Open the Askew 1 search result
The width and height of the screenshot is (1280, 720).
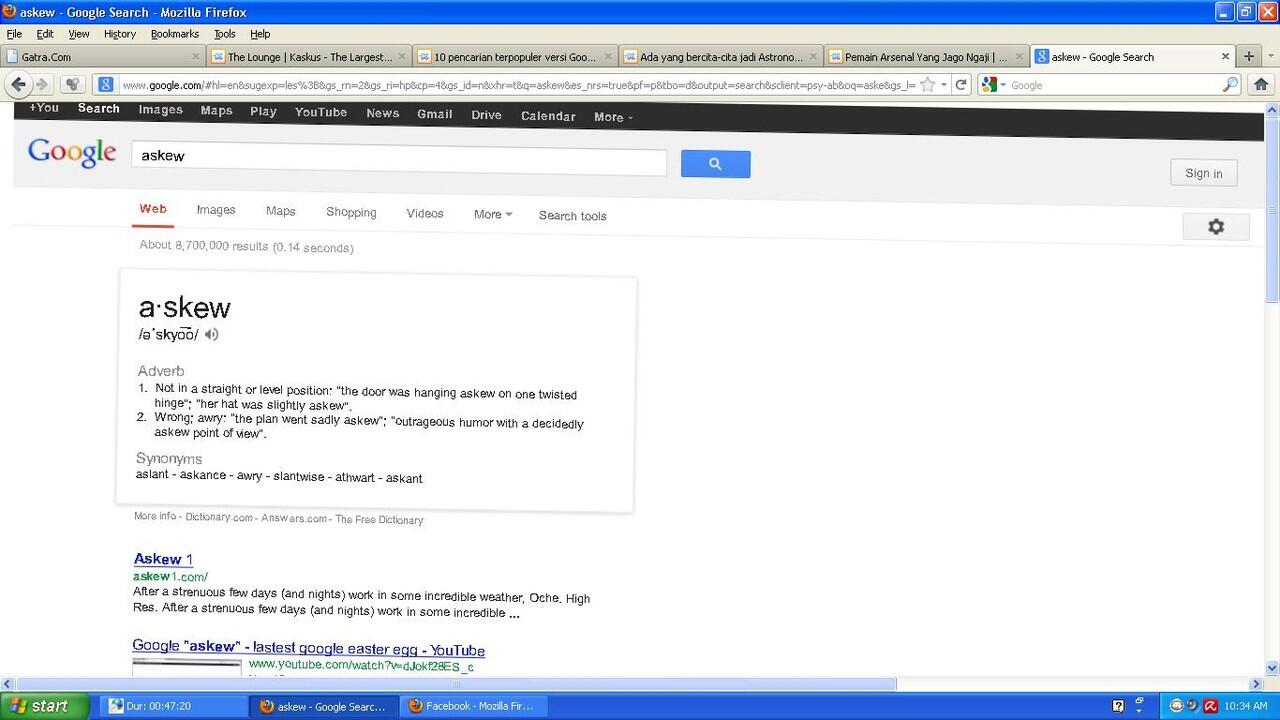coord(163,559)
